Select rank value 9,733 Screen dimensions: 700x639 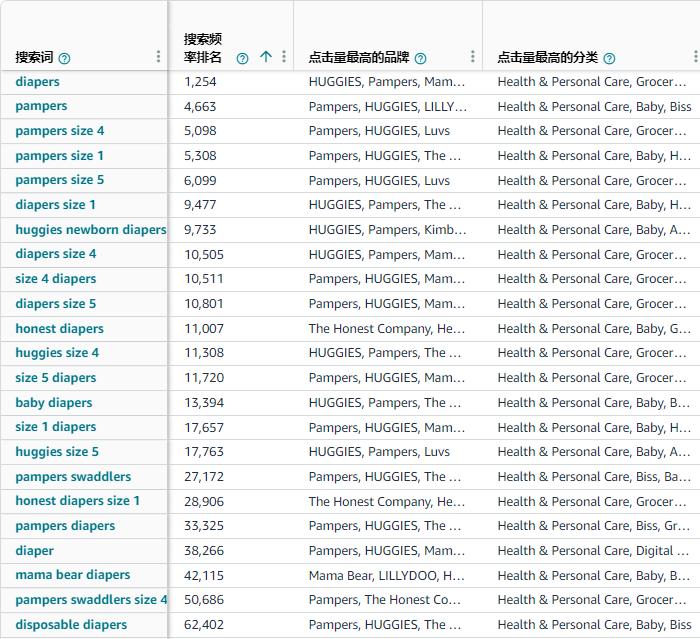tap(200, 230)
